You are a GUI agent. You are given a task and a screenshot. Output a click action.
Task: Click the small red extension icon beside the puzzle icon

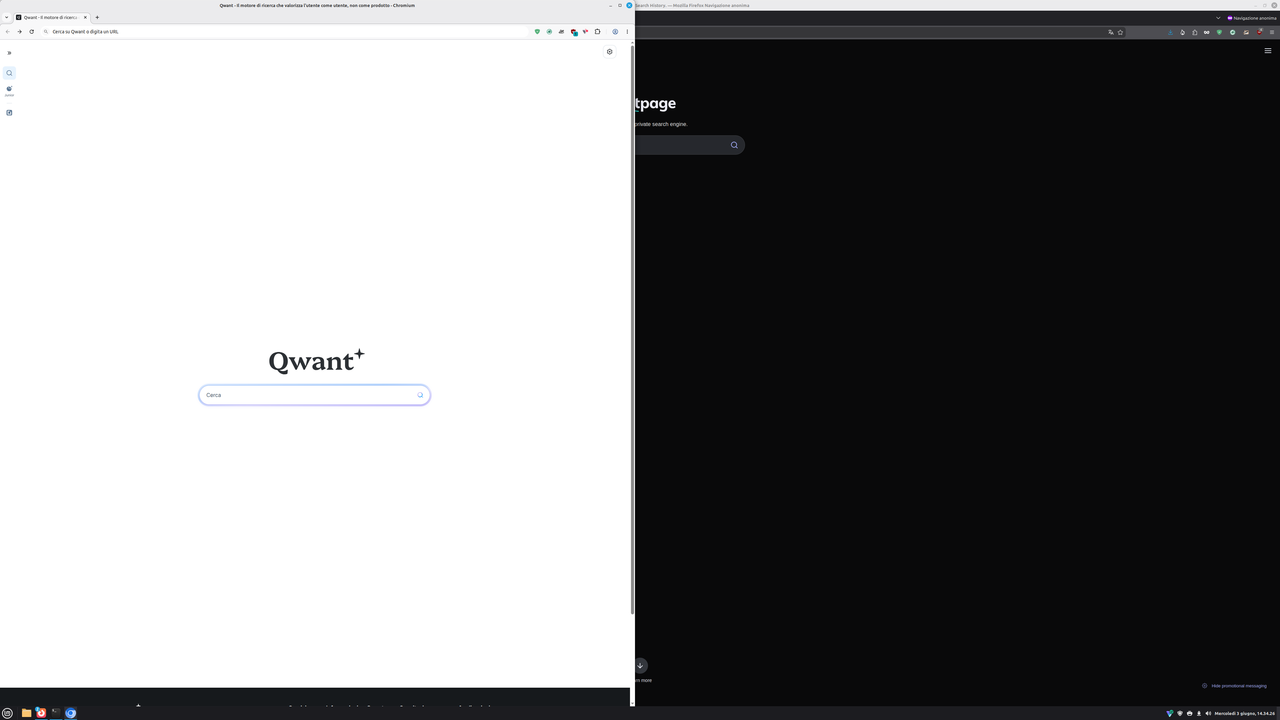585,31
